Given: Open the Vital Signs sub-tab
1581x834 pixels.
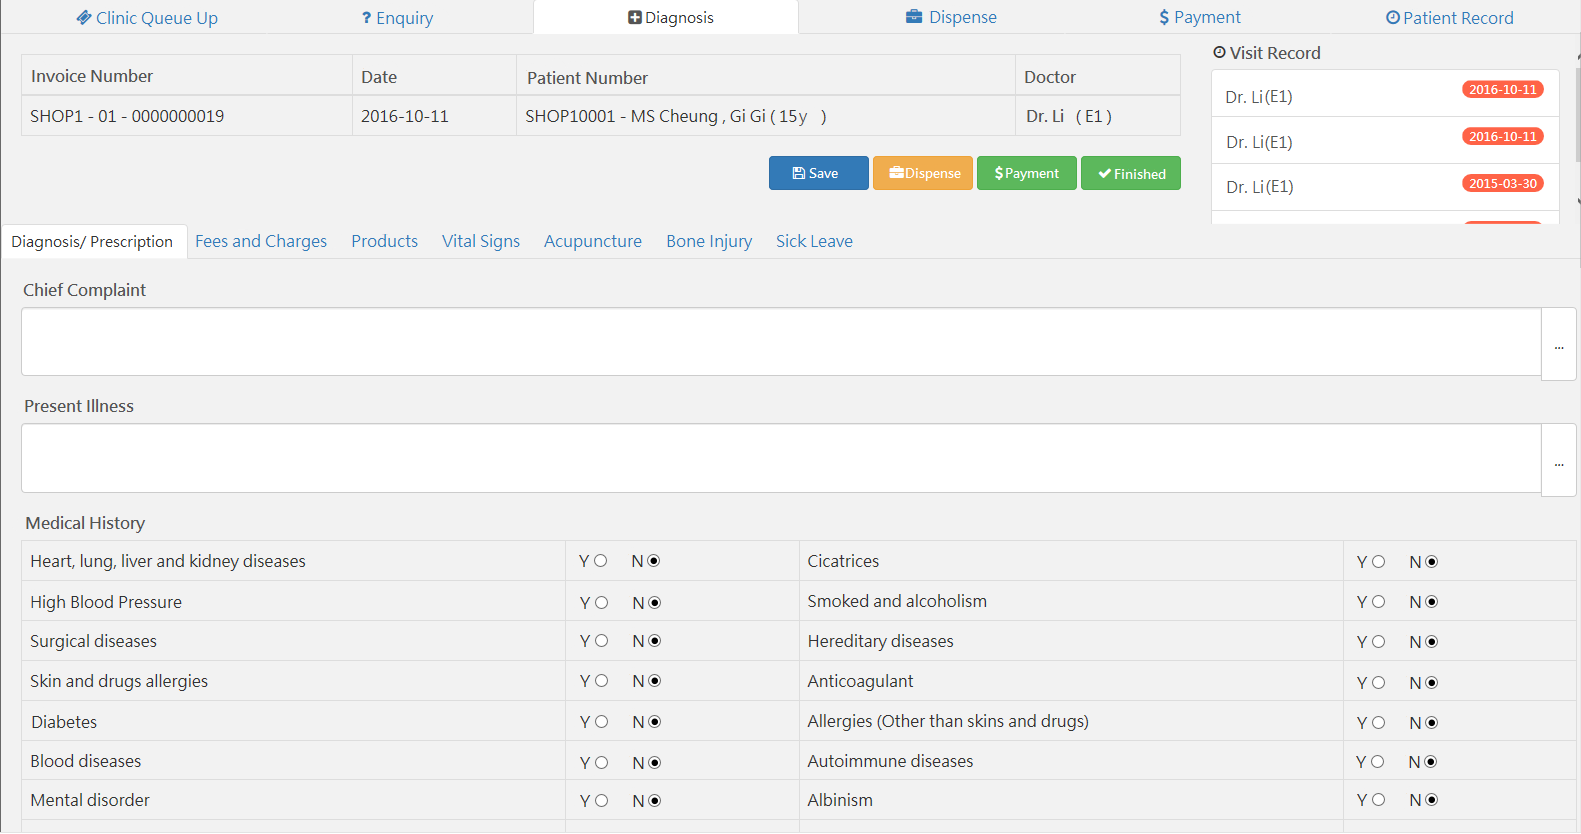Looking at the screenshot, I should (481, 241).
